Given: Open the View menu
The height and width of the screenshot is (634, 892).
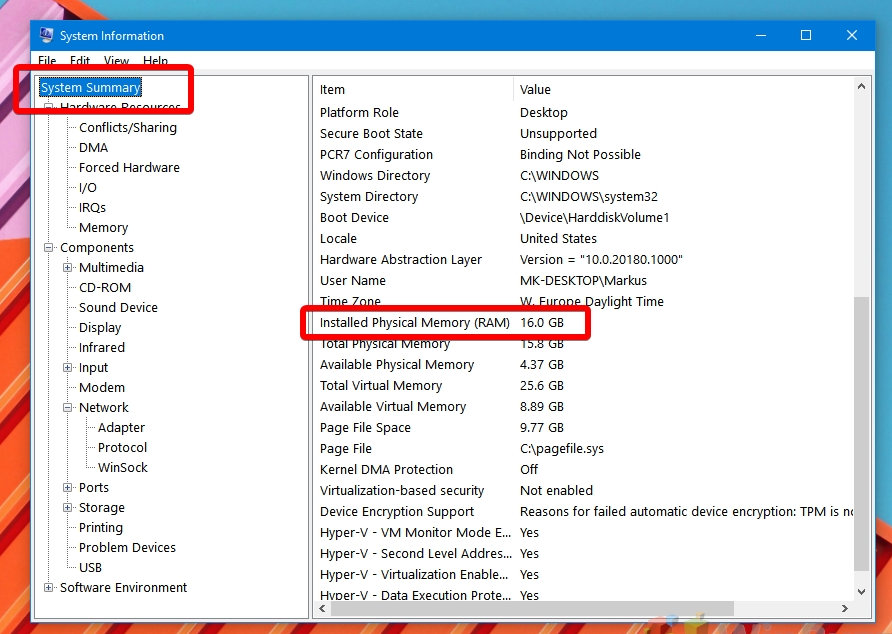Looking at the screenshot, I should 116,61.
